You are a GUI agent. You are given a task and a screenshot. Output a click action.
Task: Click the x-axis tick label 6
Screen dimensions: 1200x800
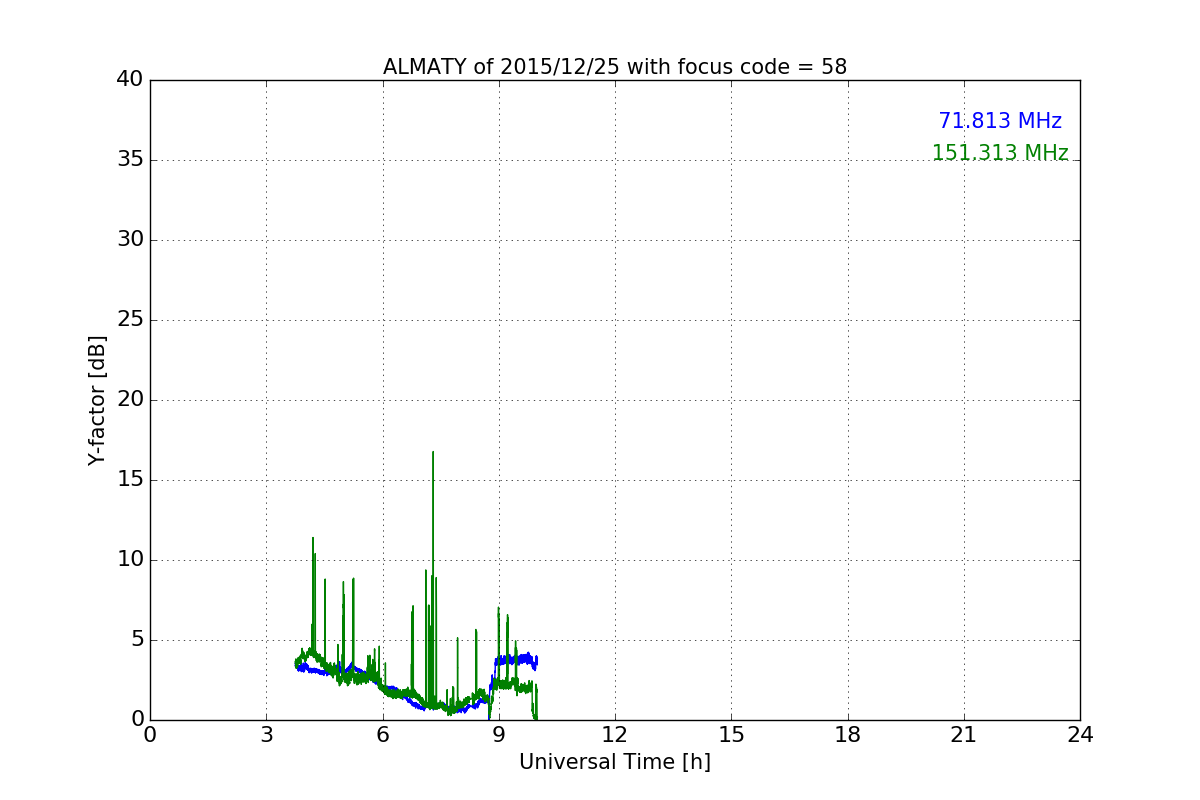pyautogui.click(x=383, y=735)
